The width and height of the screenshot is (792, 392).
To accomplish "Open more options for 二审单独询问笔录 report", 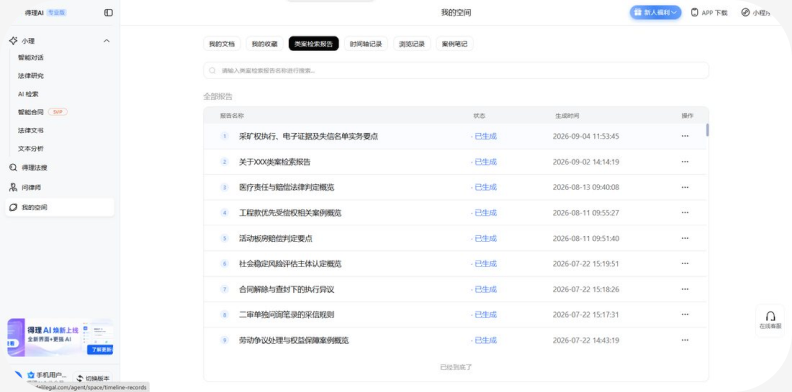I will tap(685, 315).
